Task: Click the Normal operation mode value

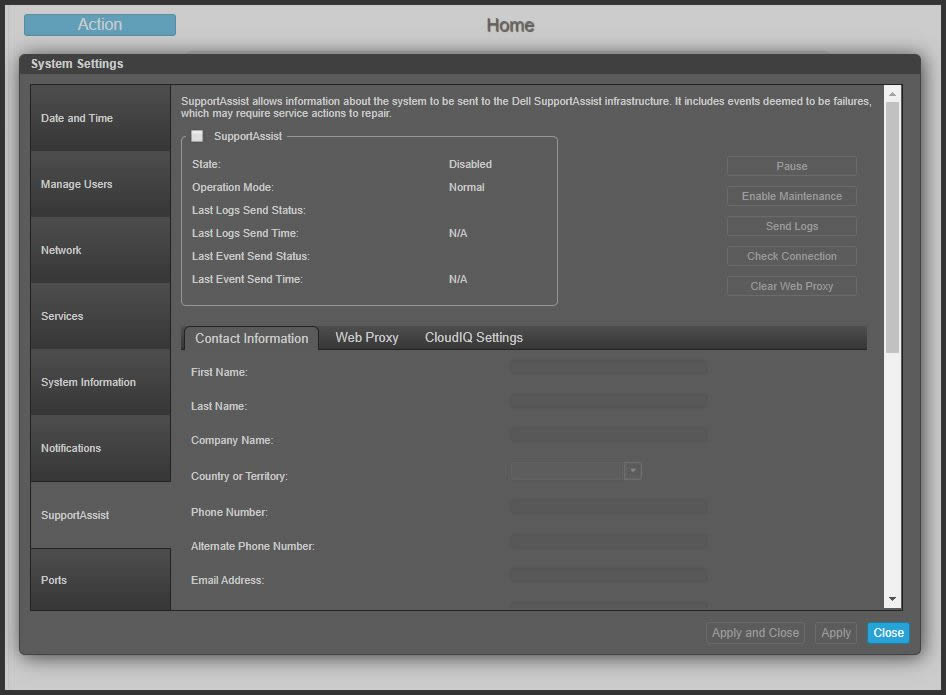Action: pos(466,187)
